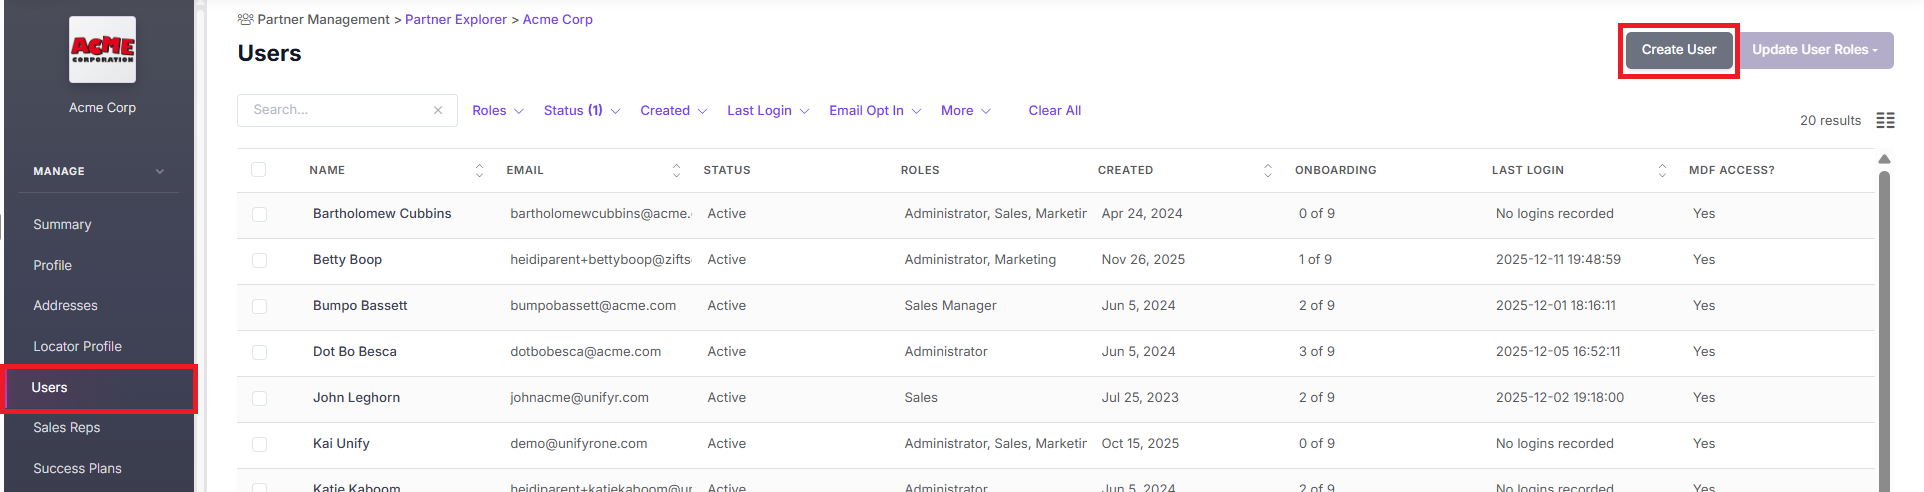Click email bumpobassett@acme.com
Viewport: 1924px width, 492px height.
tap(593, 305)
